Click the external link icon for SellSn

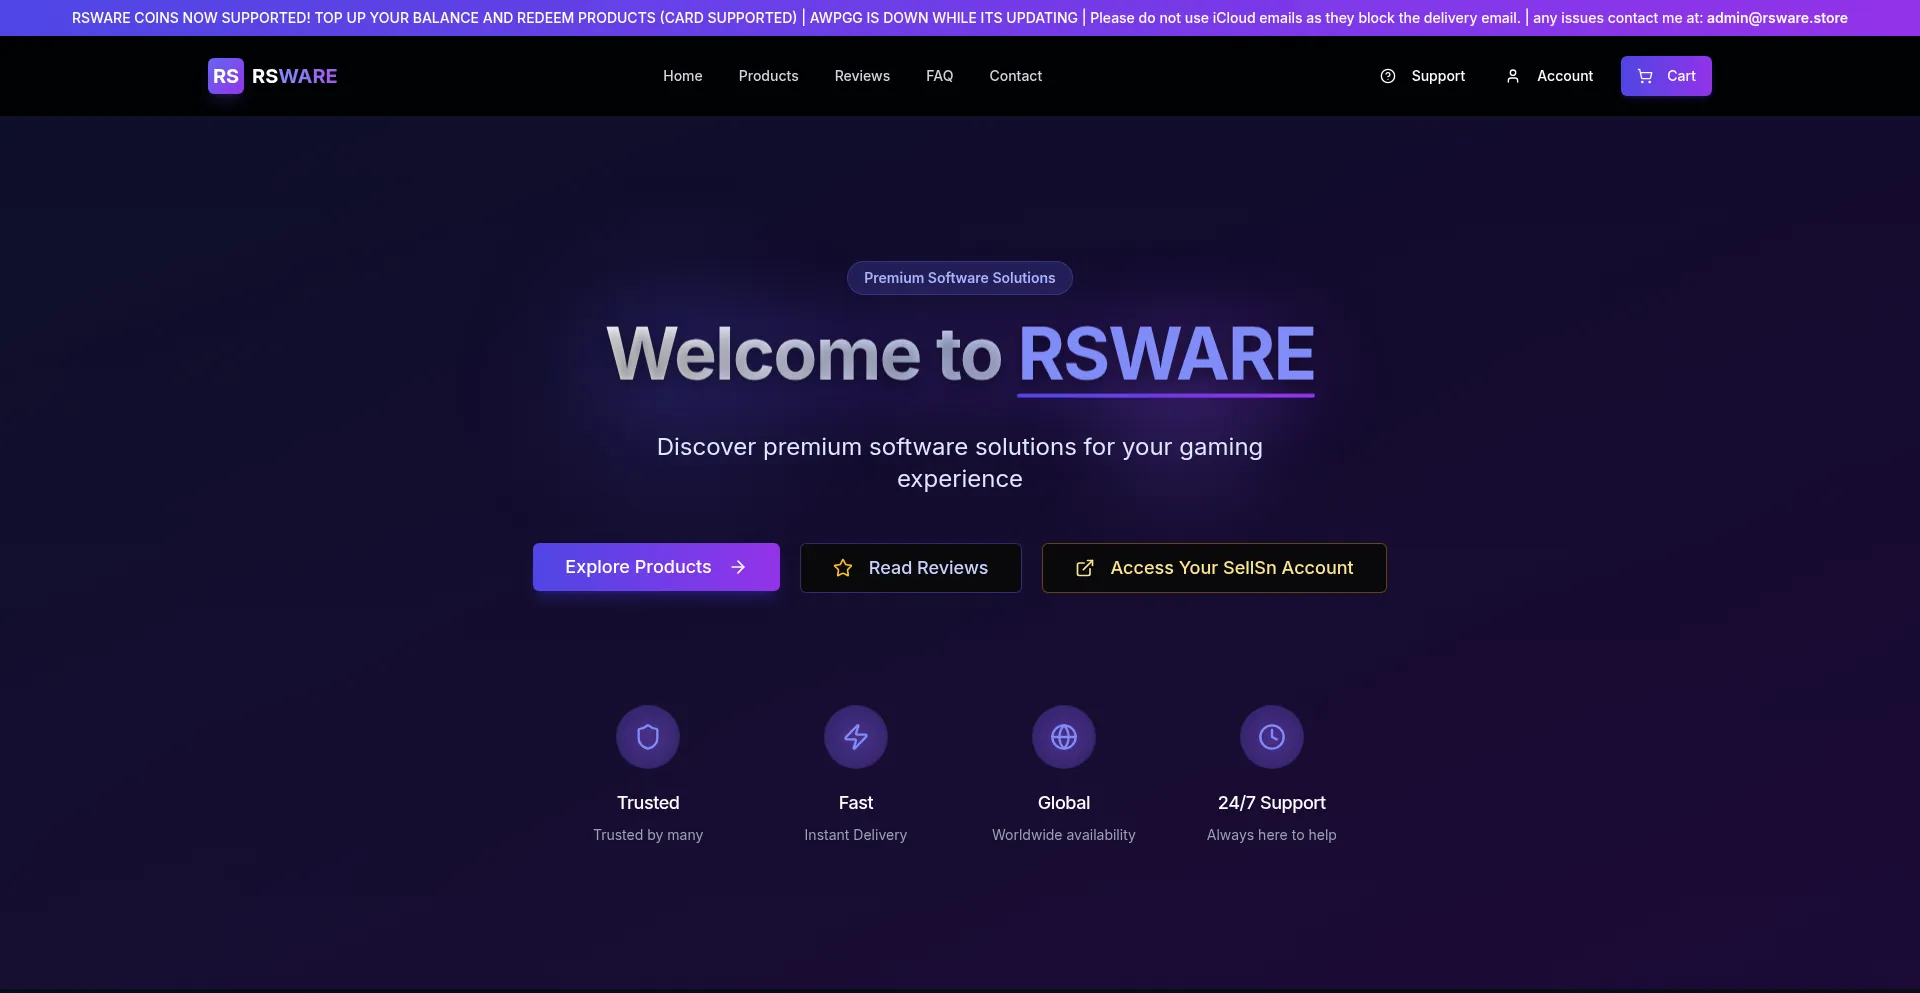coord(1085,568)
